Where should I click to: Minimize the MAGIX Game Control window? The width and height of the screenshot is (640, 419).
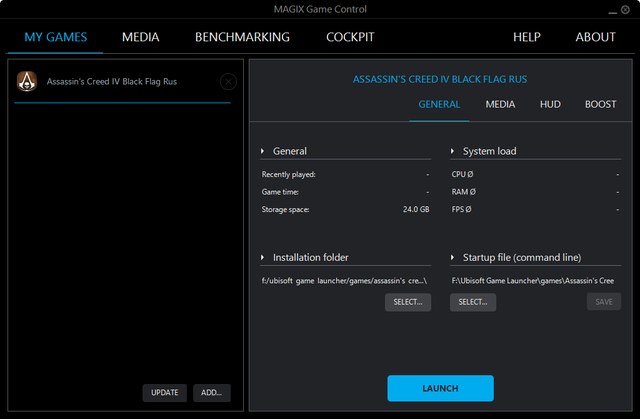click(611, 10)
